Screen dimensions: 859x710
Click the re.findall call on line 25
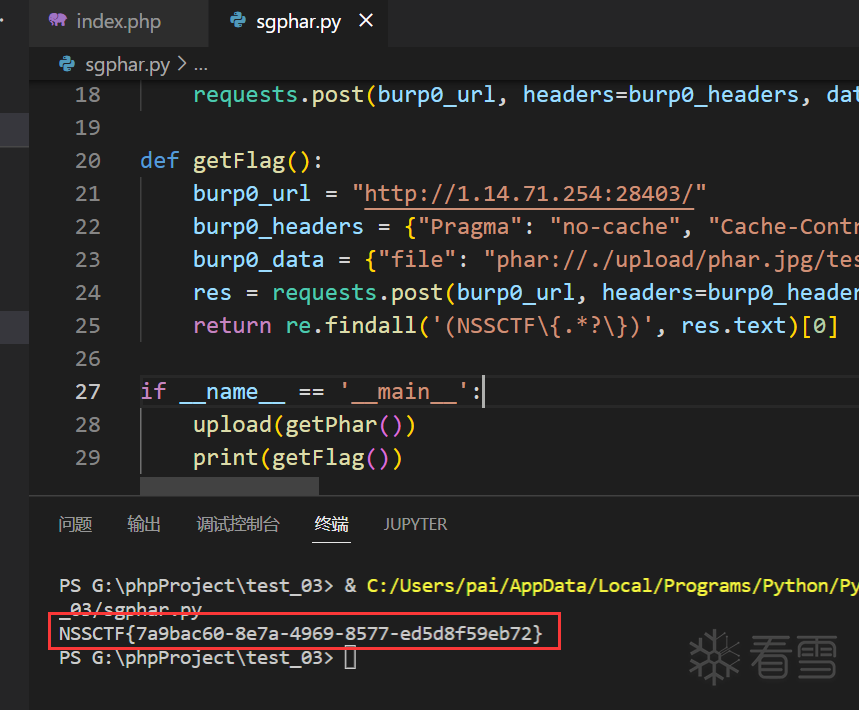pyautogui.click(x=351, y=326)
